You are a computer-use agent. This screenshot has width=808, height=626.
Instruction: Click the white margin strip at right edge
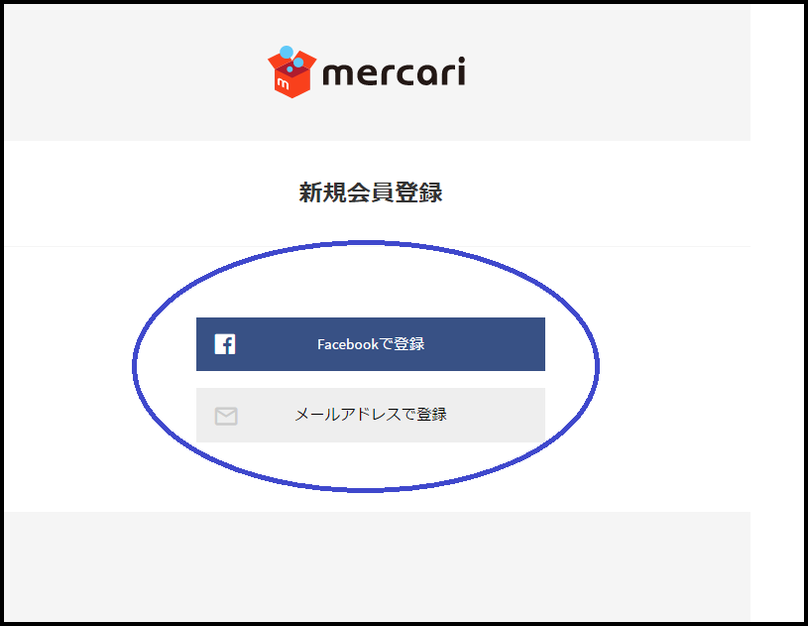pos(776,309)
